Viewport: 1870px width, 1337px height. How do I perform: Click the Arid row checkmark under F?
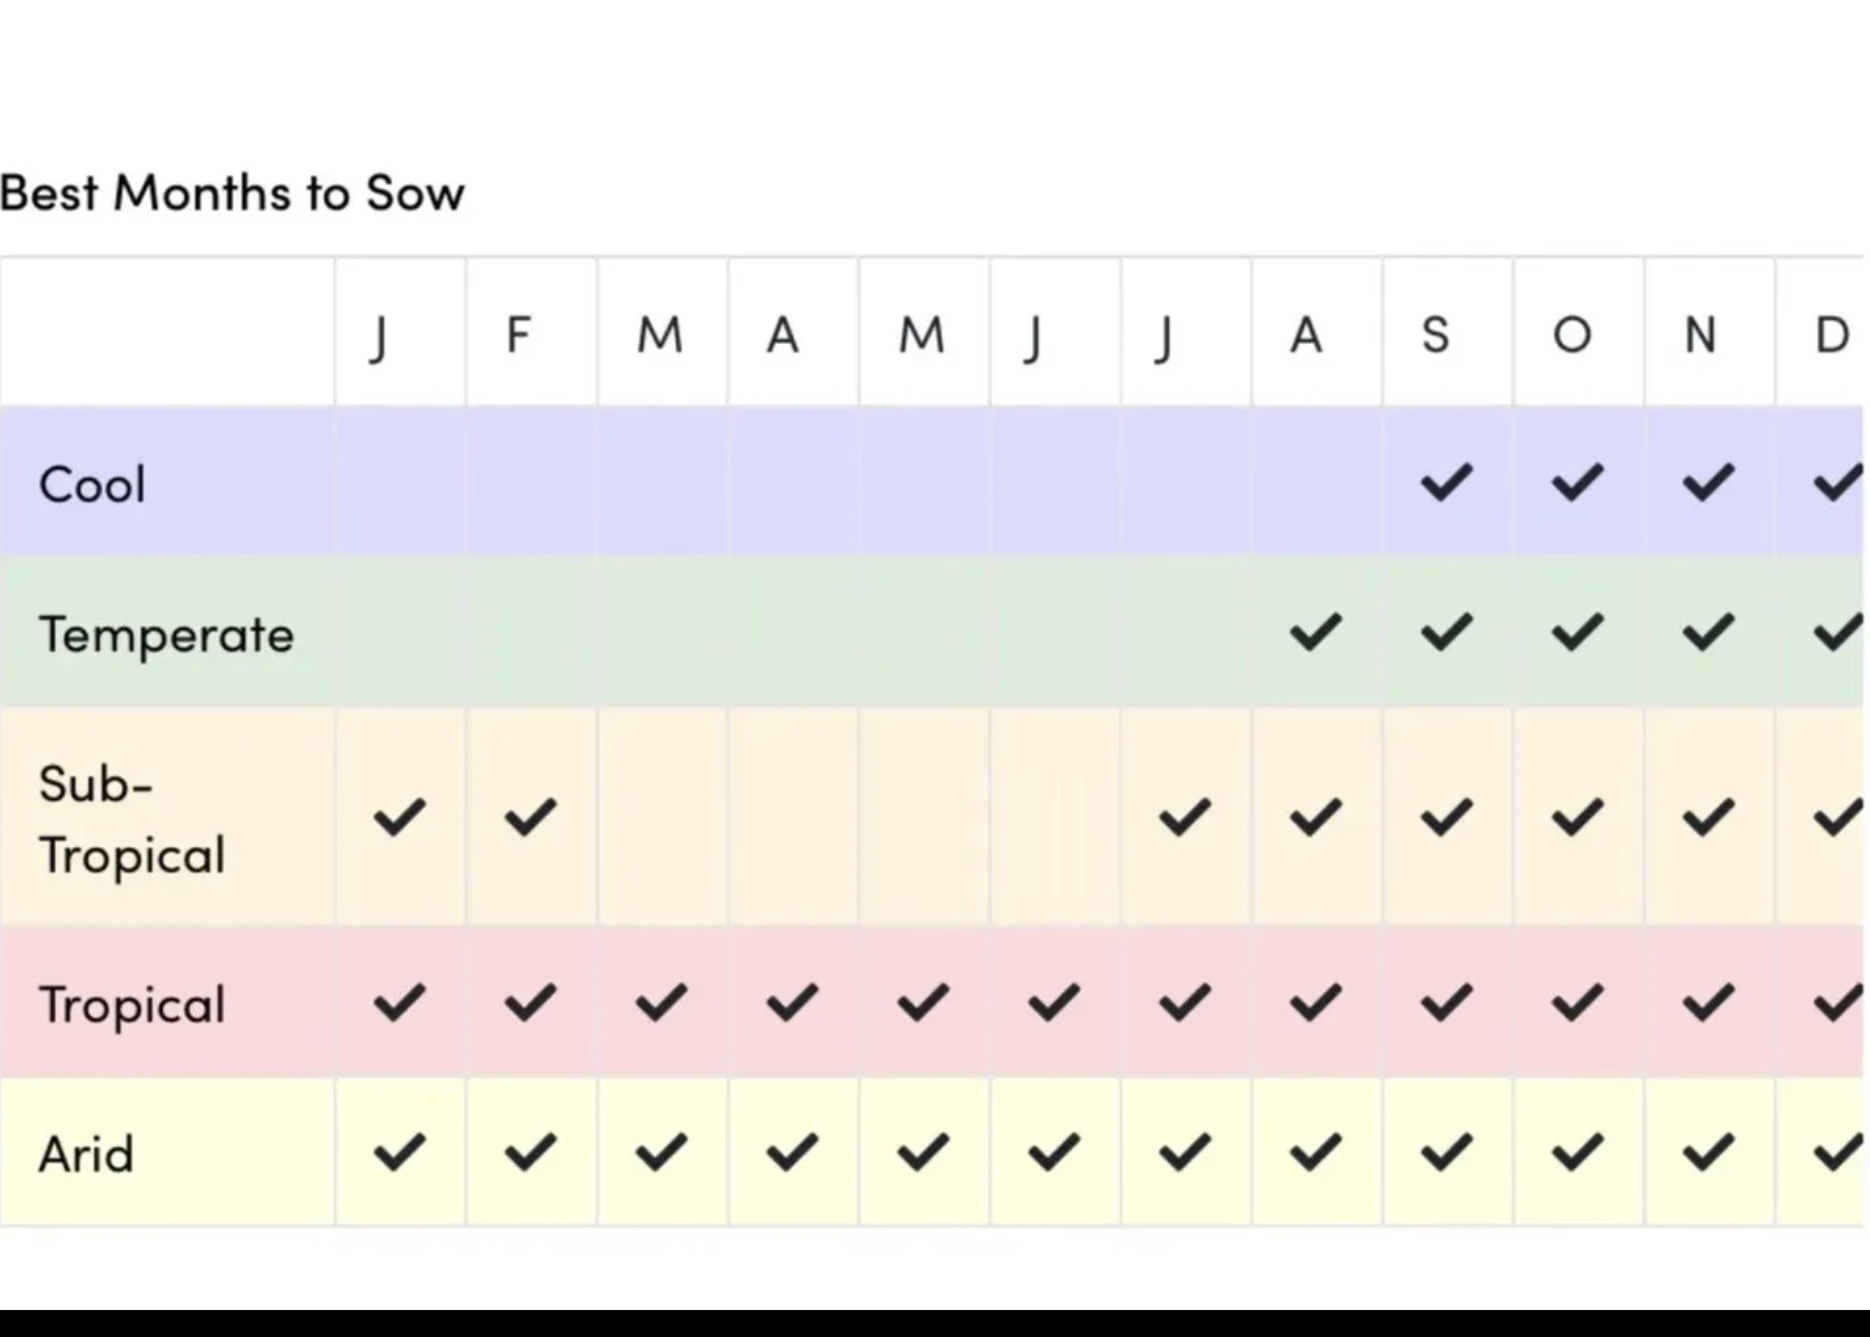[530, 1152]
